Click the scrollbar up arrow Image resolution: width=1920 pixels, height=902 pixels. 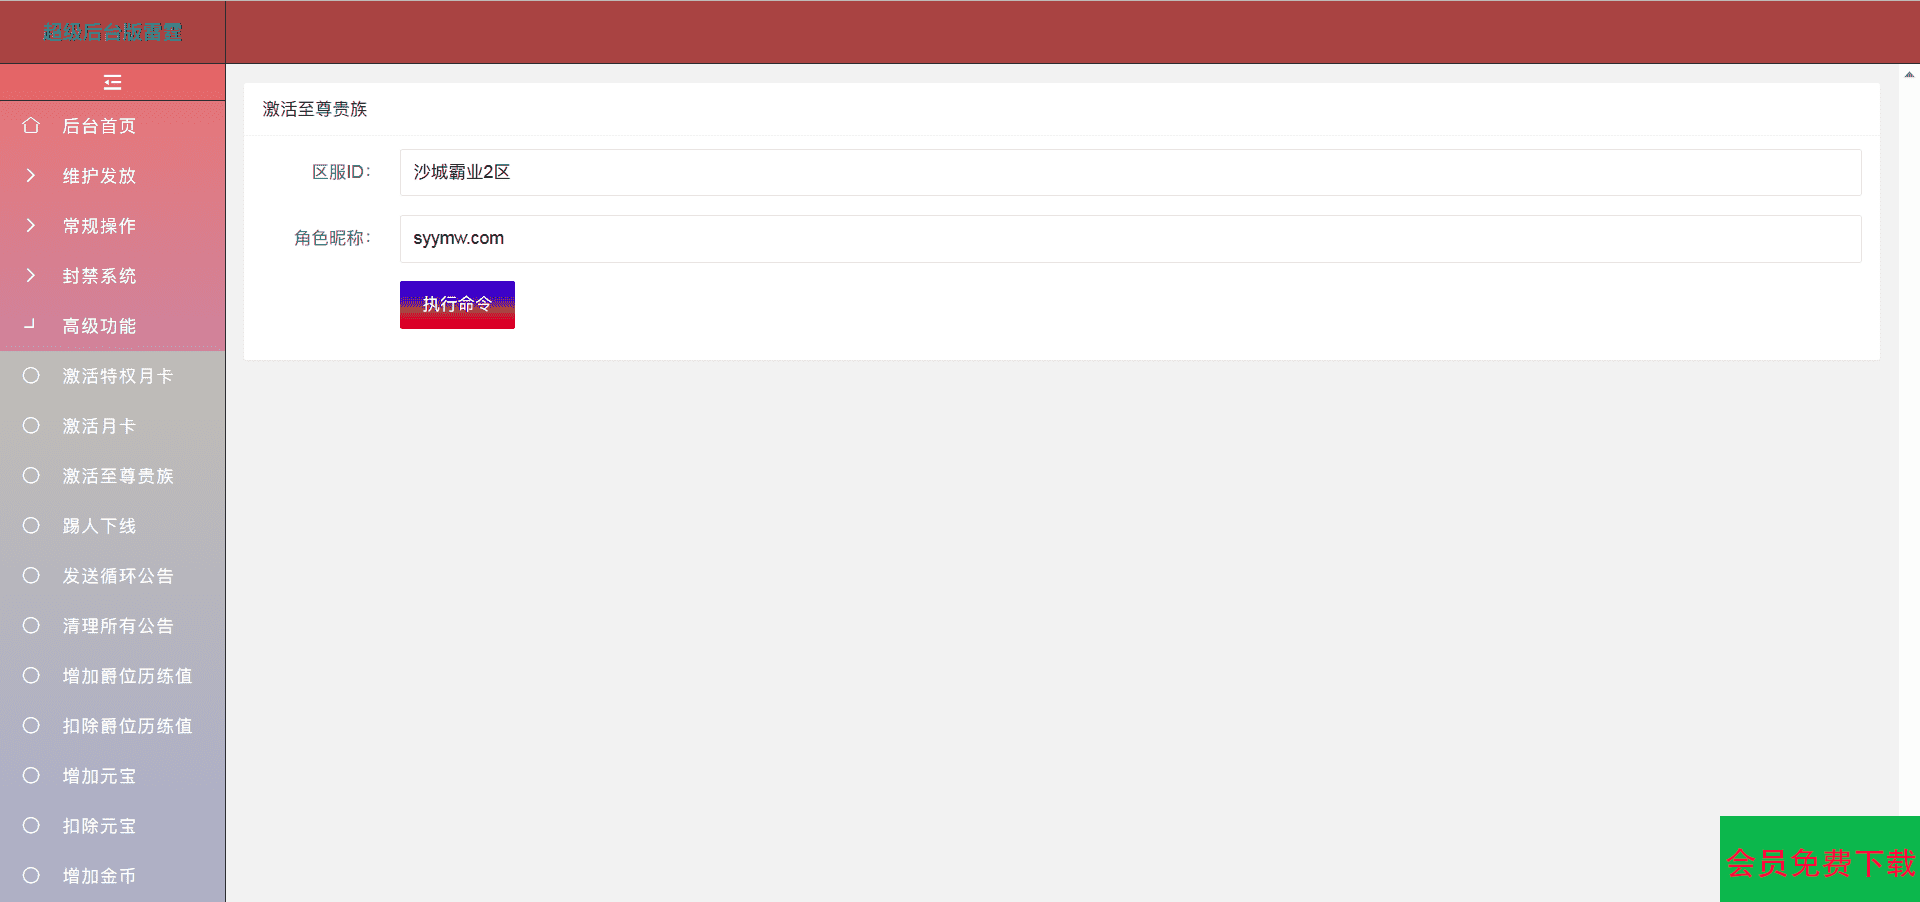1909,74
